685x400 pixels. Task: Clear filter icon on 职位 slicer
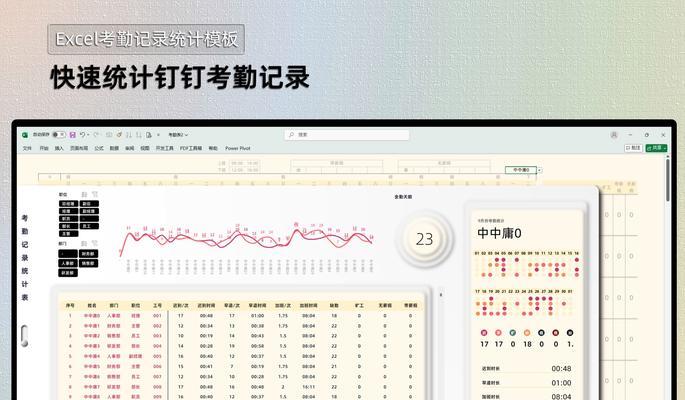coord(95,194)
